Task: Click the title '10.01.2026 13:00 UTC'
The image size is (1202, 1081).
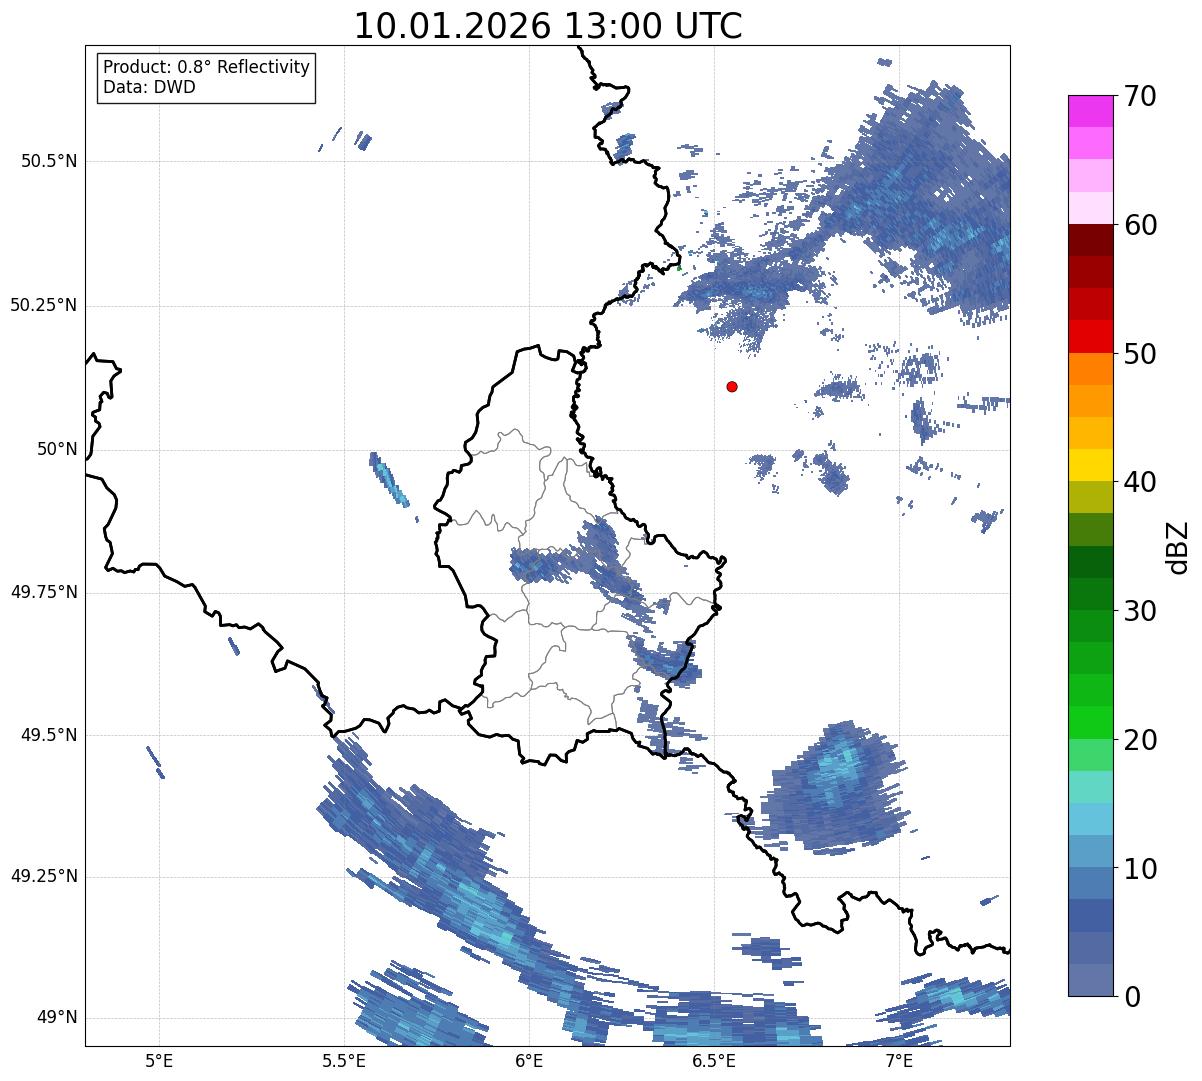Action: [548, 26]
